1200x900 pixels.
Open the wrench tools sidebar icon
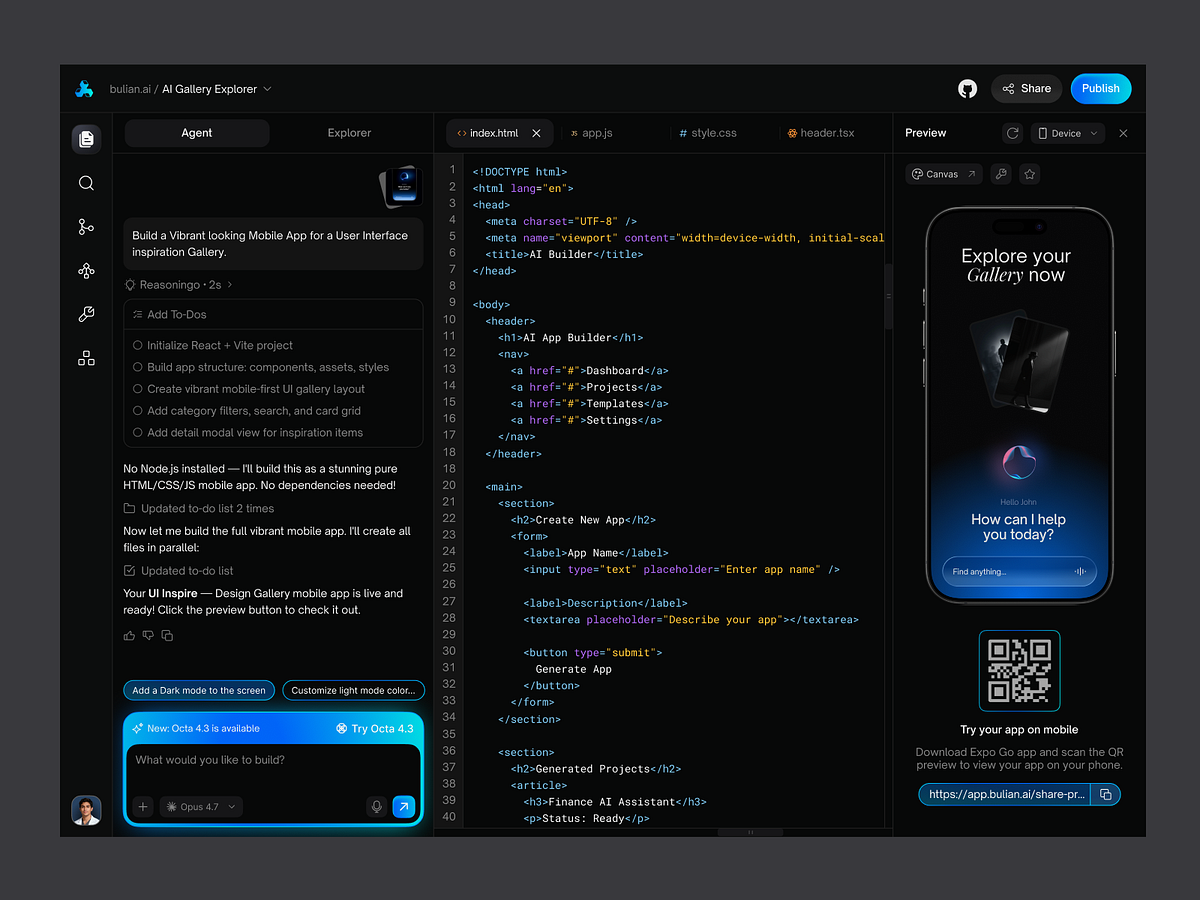point(86,314)
